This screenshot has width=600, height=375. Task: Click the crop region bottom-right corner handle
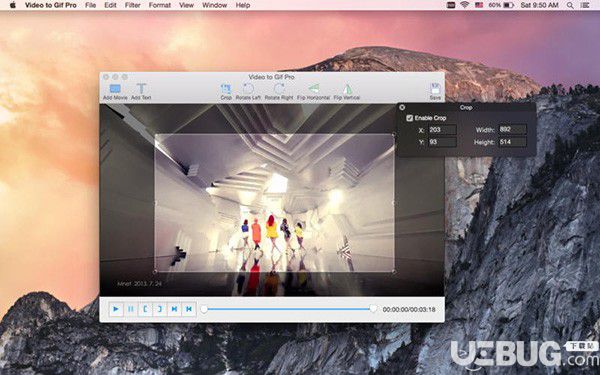click(x=394, y=271)
